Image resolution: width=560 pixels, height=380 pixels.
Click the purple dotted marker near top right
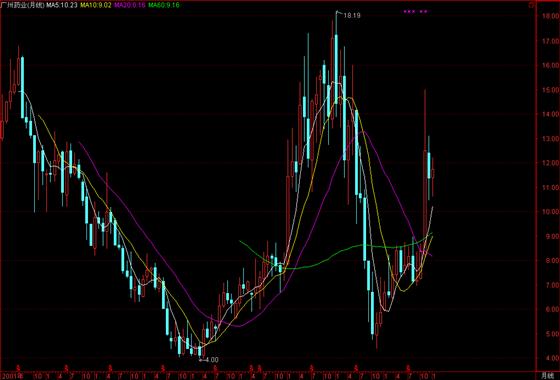(415, 11)
